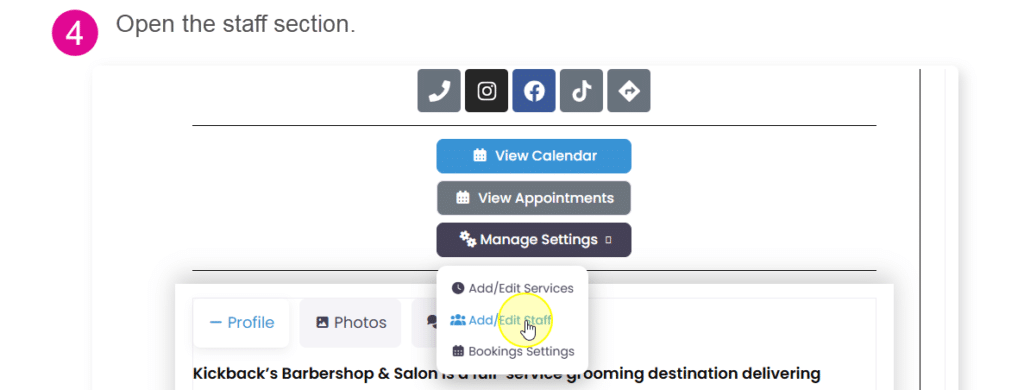Open the TikTok social icon
The height and width of the screenshot is (390, 1024).
coord(581,91)
